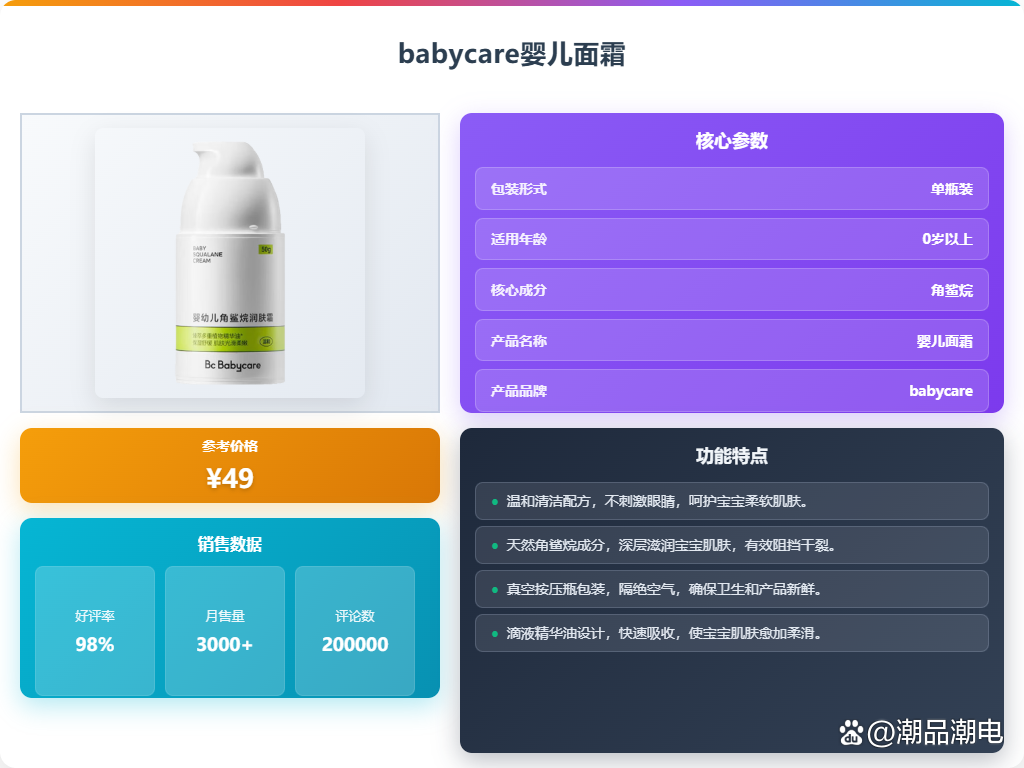Select the 包装形式 parameter row
This screenshot has height=768, width=1024.
731,189
